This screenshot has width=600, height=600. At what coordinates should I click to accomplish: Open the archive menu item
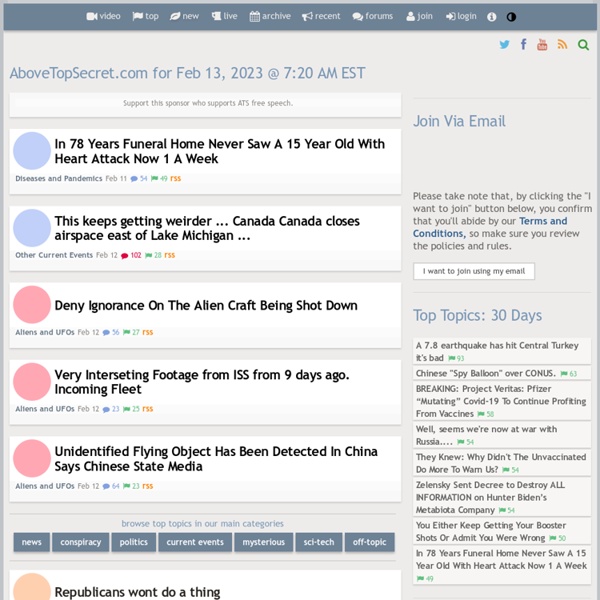click(270, 16)
